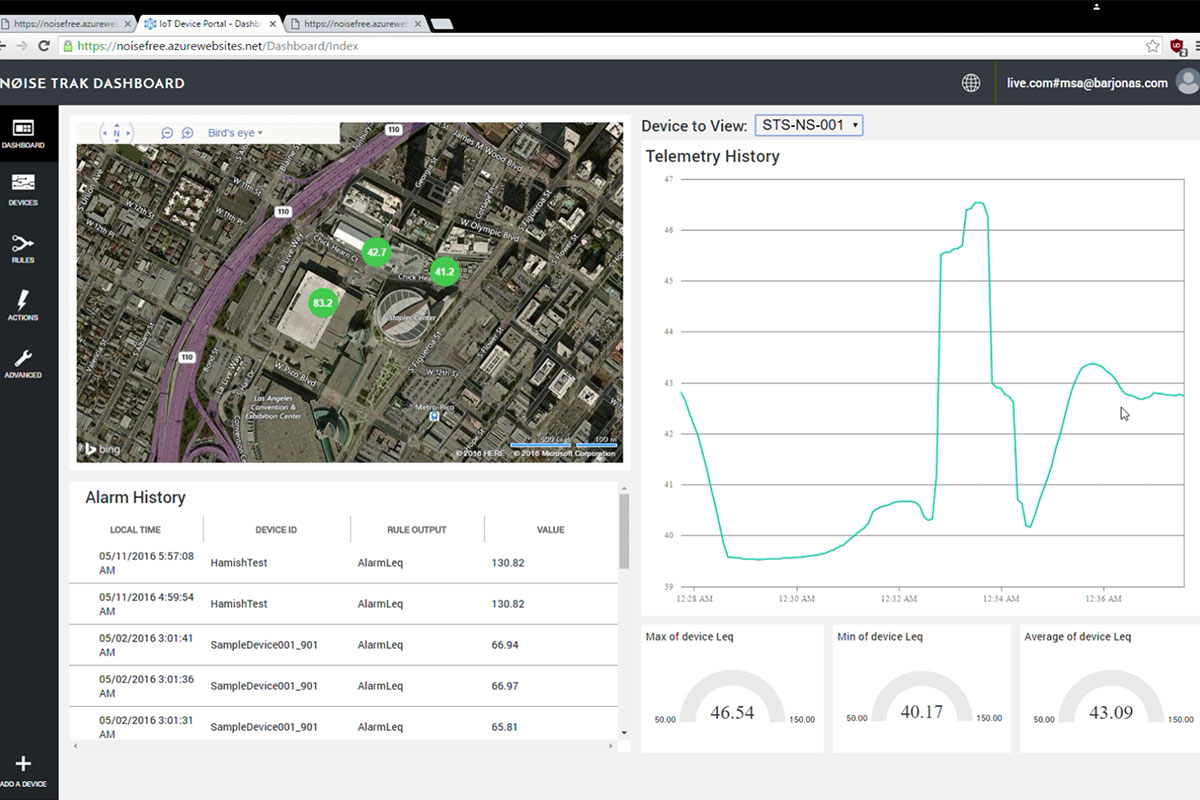Screen dimensions: 1200x800
Task: Click the Noise Trak Dashboard title
Action: [92, 83]
